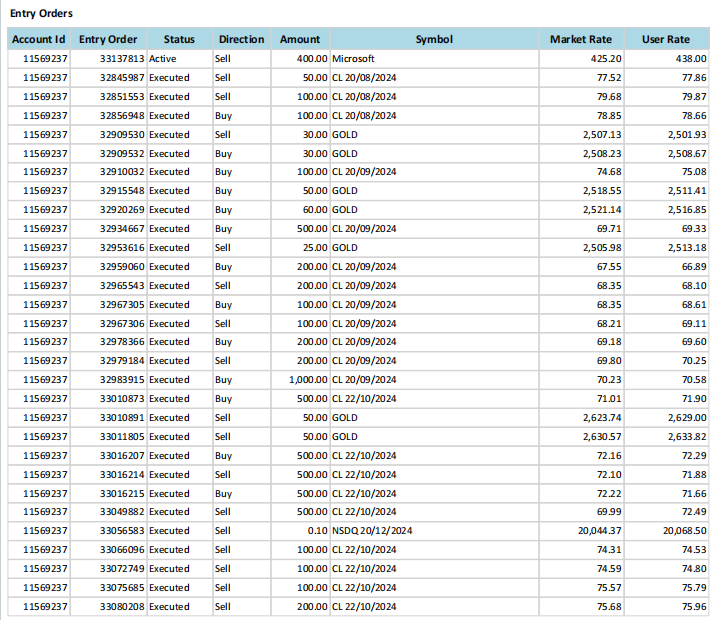Click the Active status cell
Image resolution: width=718 pixels, height=620 pixels.
(x=163, y=59)
